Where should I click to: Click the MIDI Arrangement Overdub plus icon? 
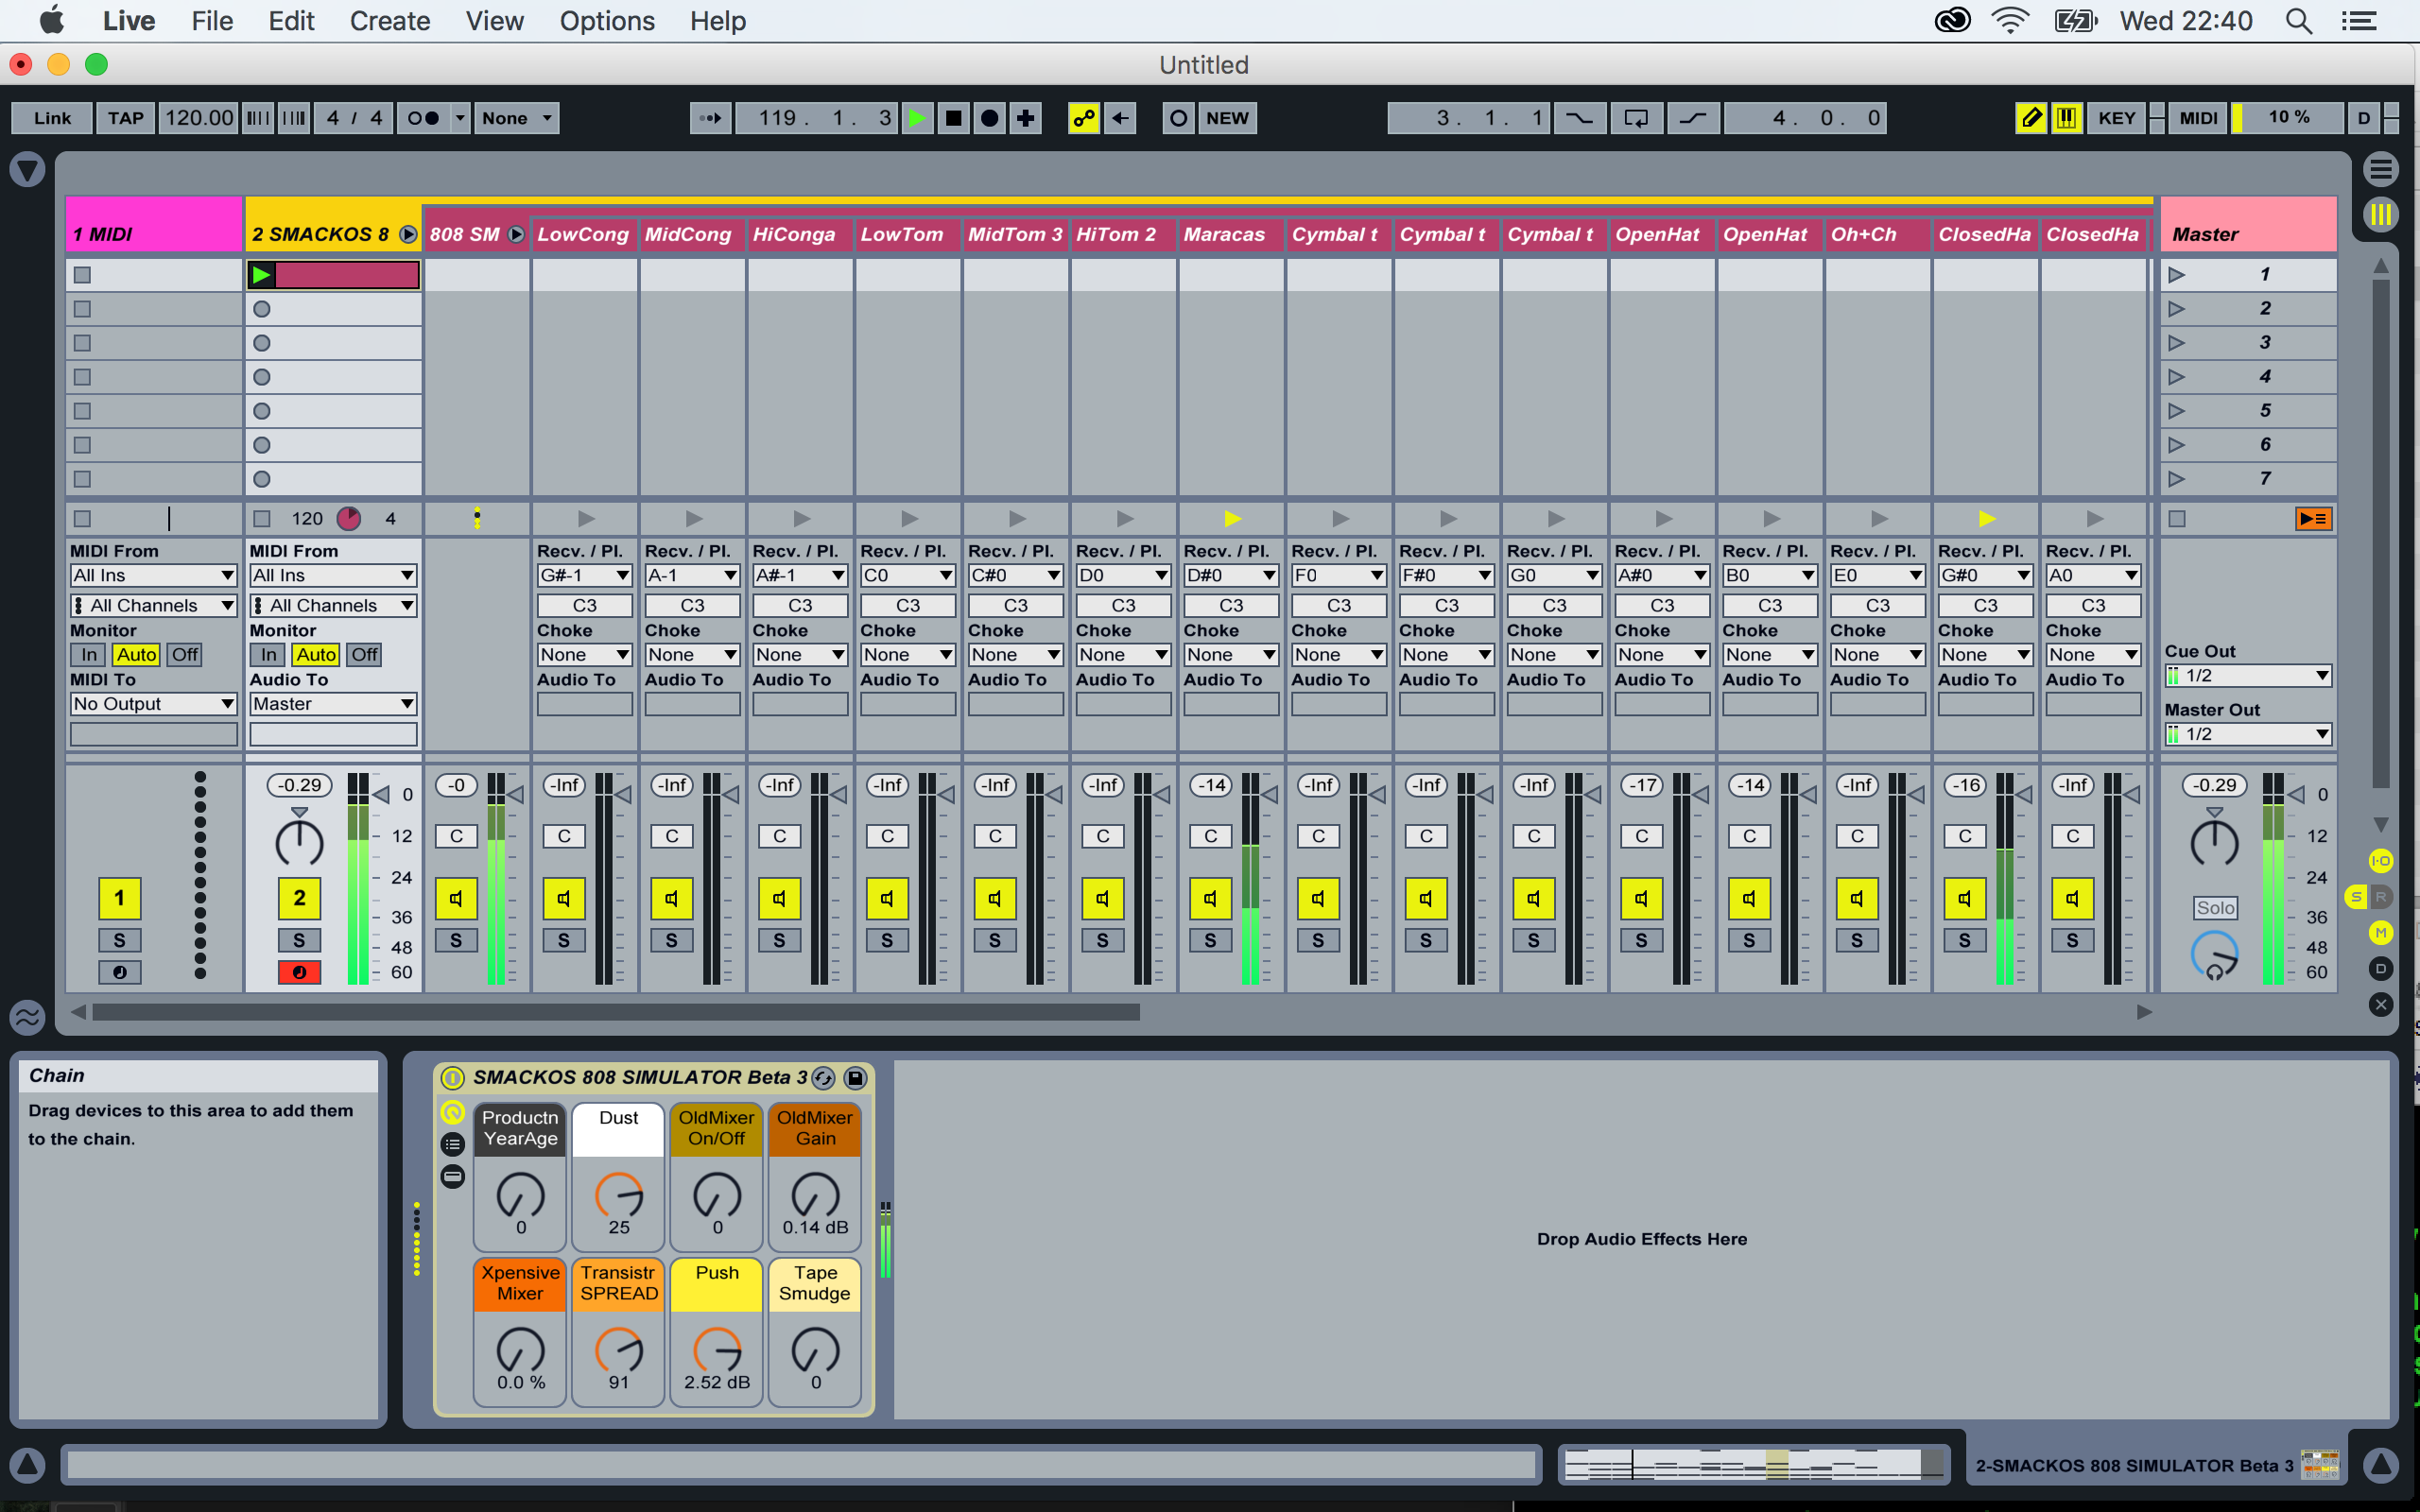click(x=1025, y=118)
